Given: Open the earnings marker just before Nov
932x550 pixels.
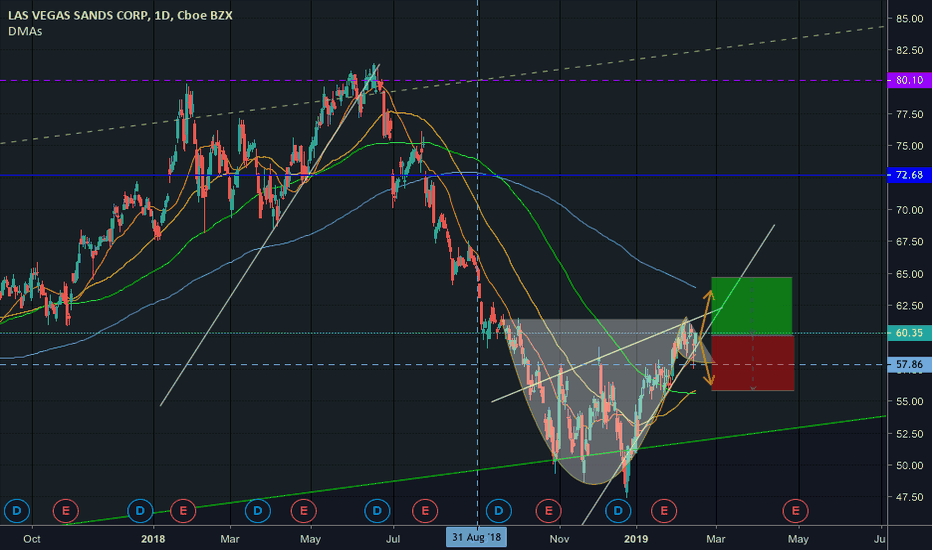Looking at the screenshot, I should click(x=548, y=510).
